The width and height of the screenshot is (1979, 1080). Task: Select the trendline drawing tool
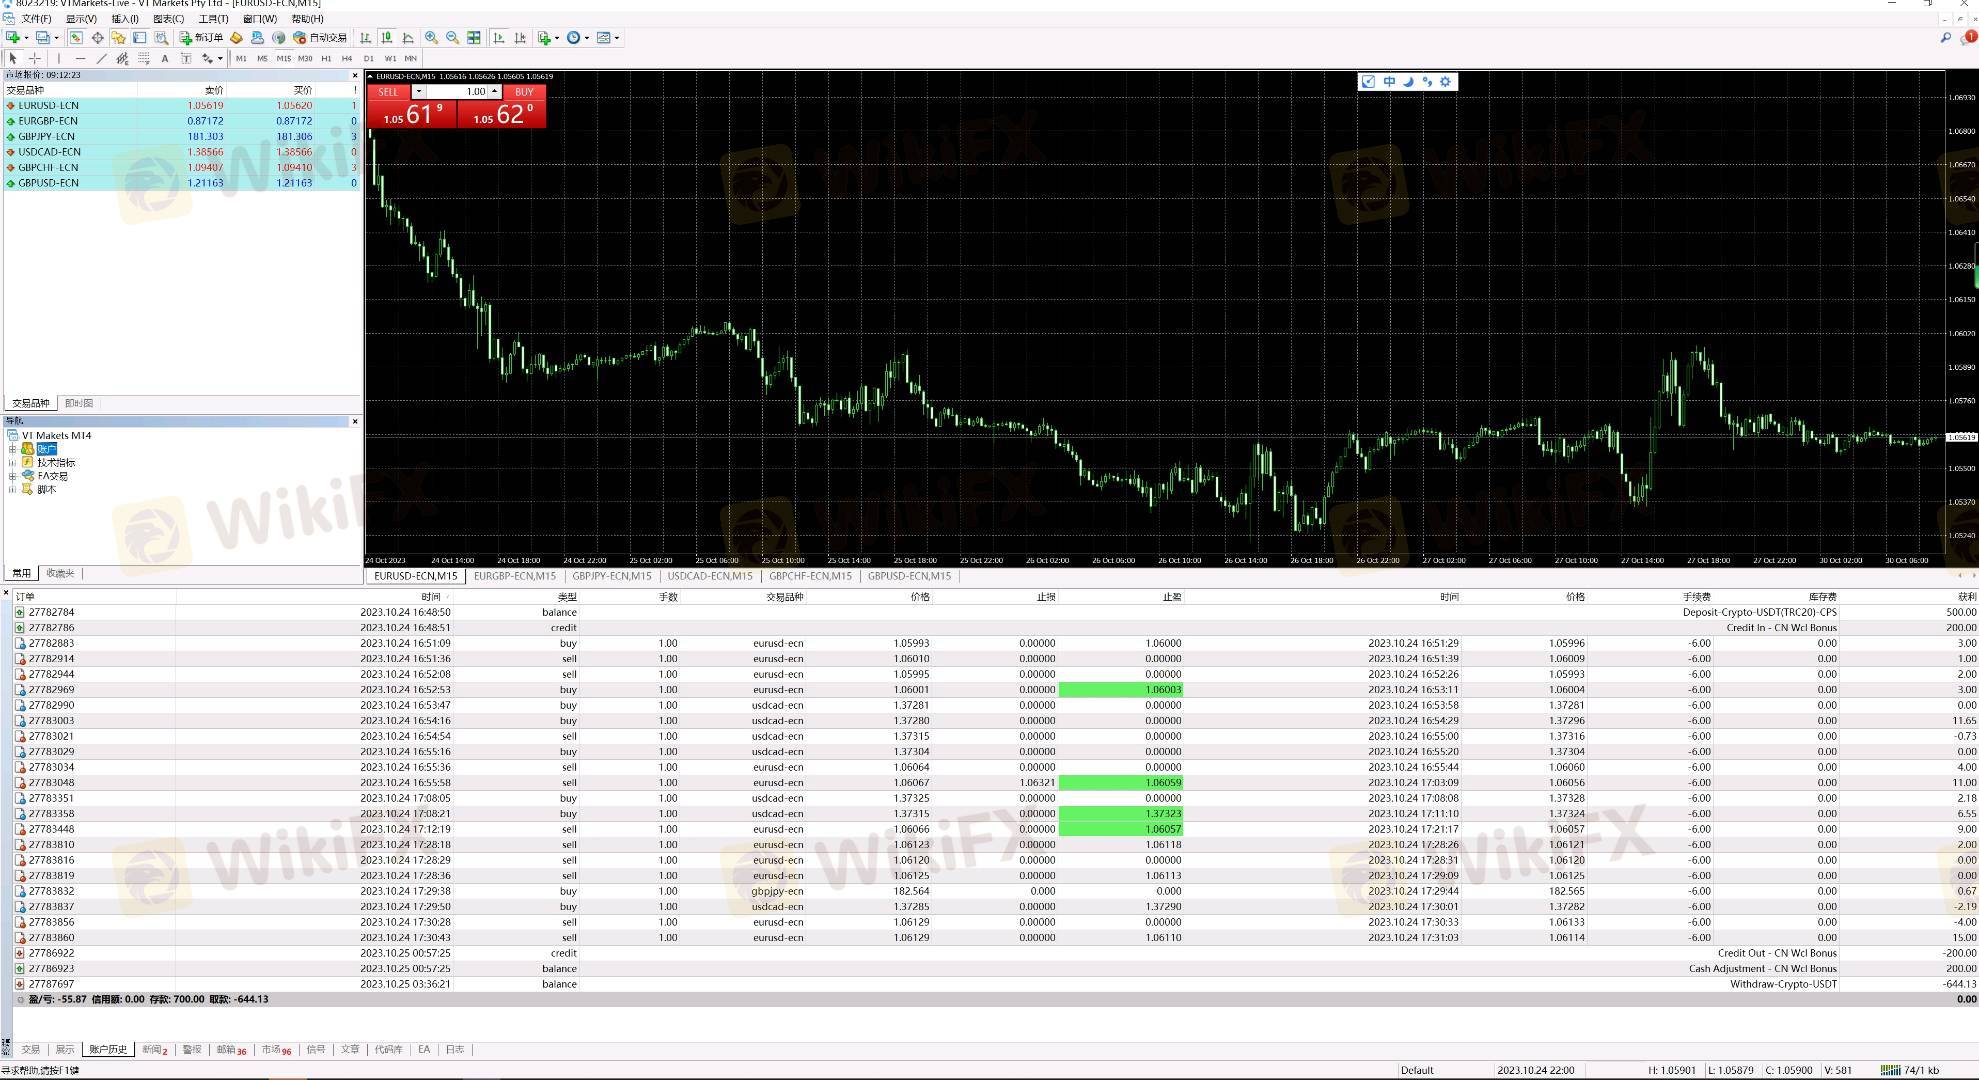pyautogui.click(x=101, y=59)
